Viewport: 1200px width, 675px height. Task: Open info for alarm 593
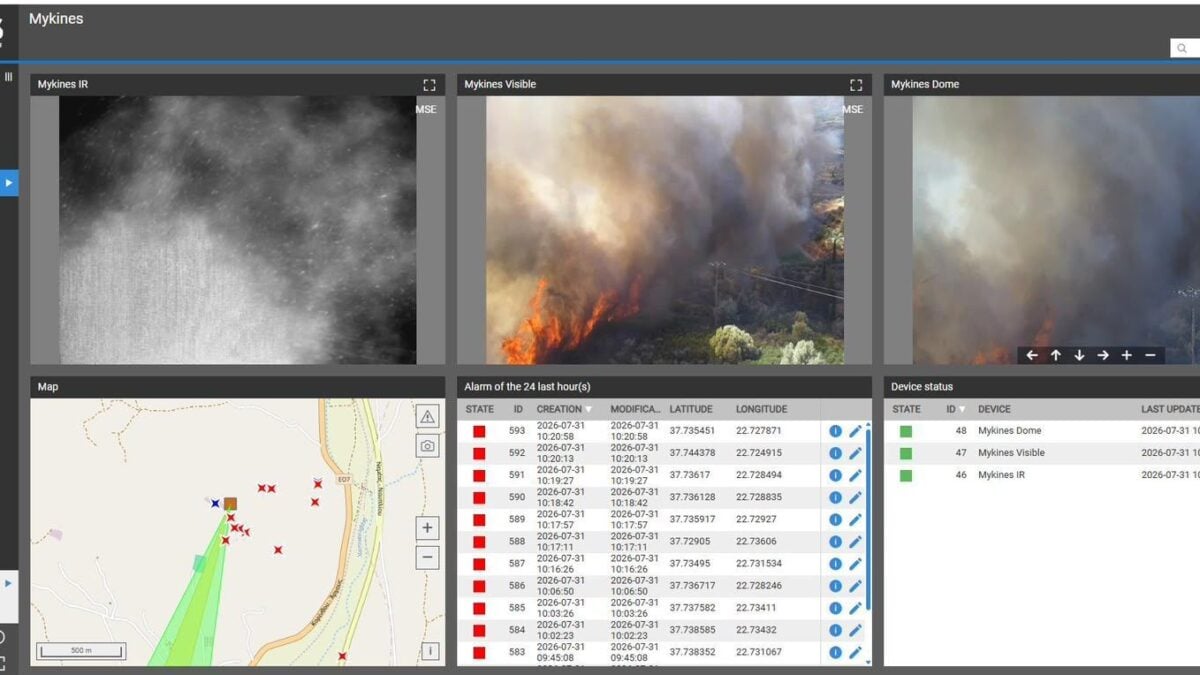(835, 431)
